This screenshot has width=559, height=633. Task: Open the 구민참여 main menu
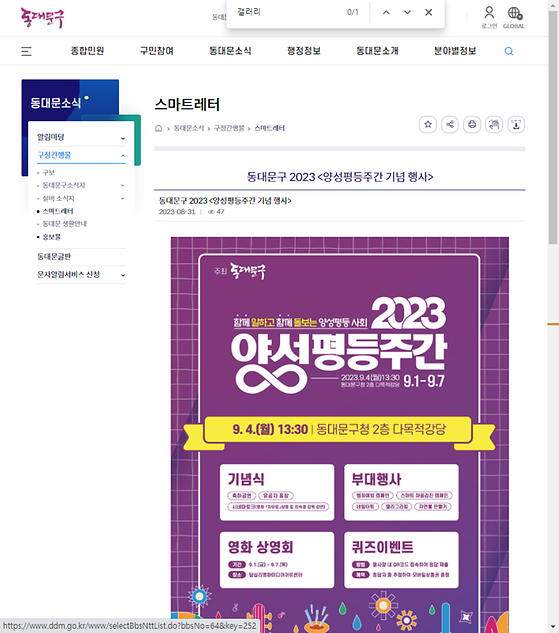point(157,51)
